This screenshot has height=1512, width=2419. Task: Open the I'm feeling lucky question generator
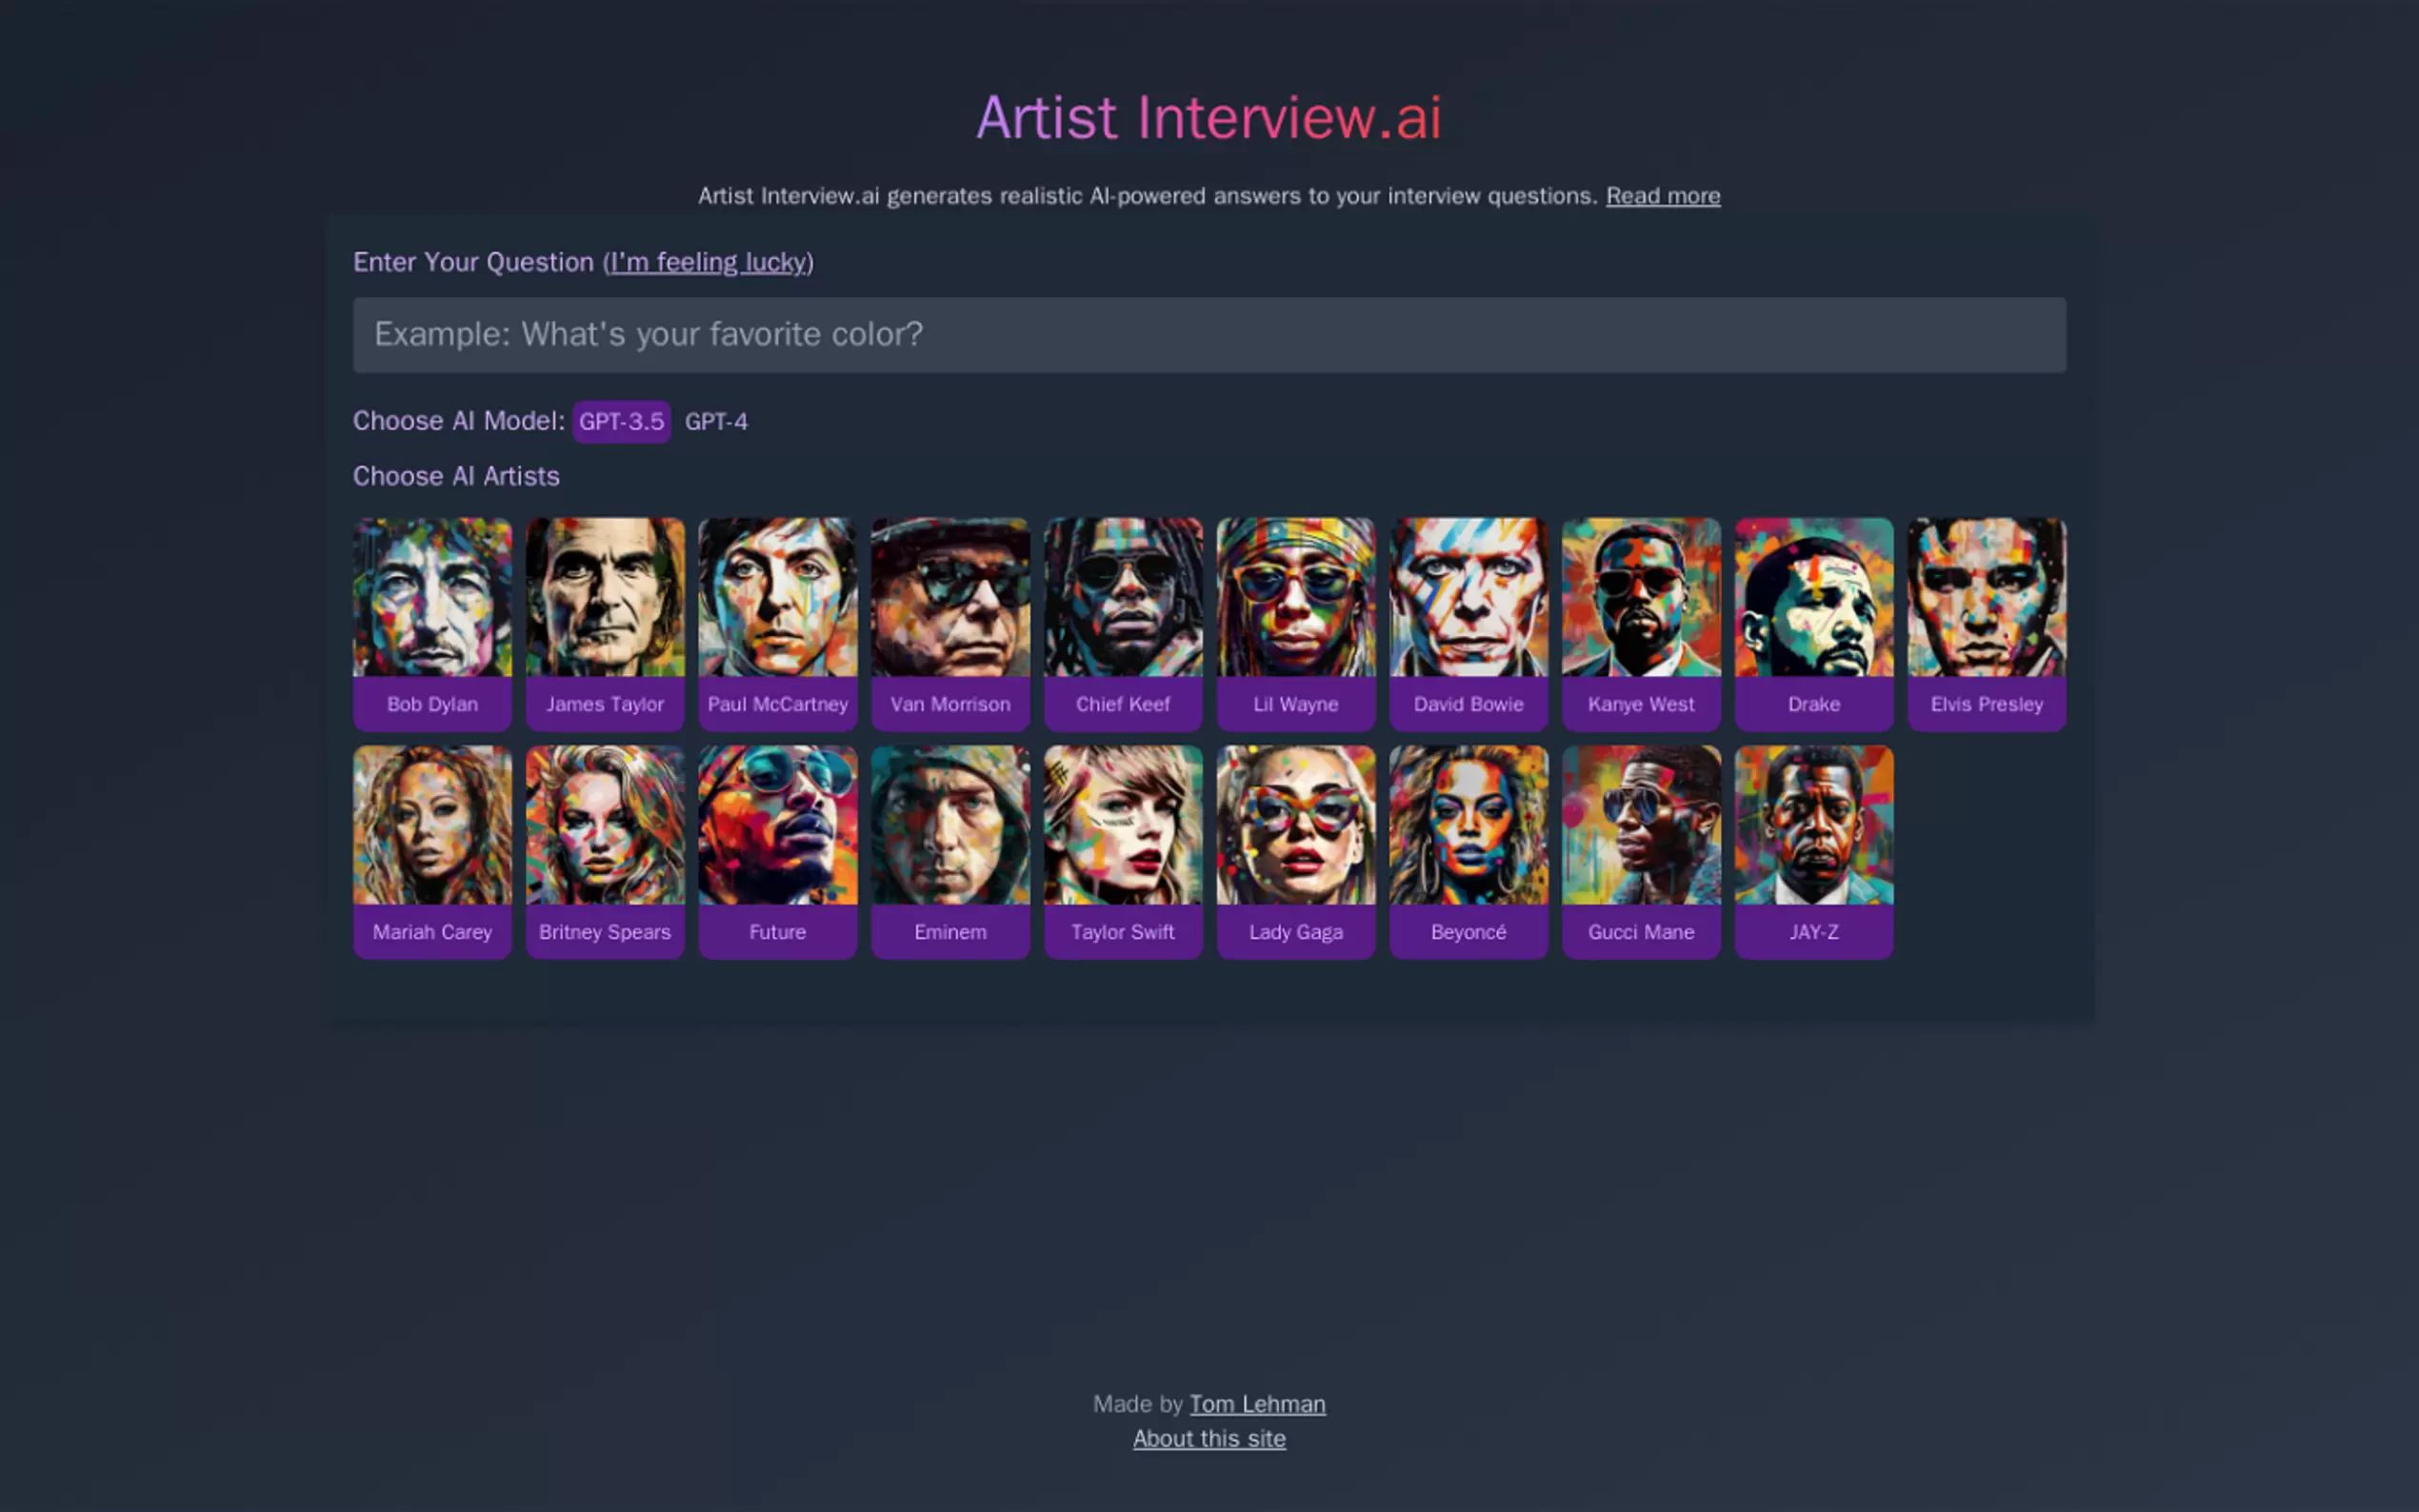click(x=708, y=262)
